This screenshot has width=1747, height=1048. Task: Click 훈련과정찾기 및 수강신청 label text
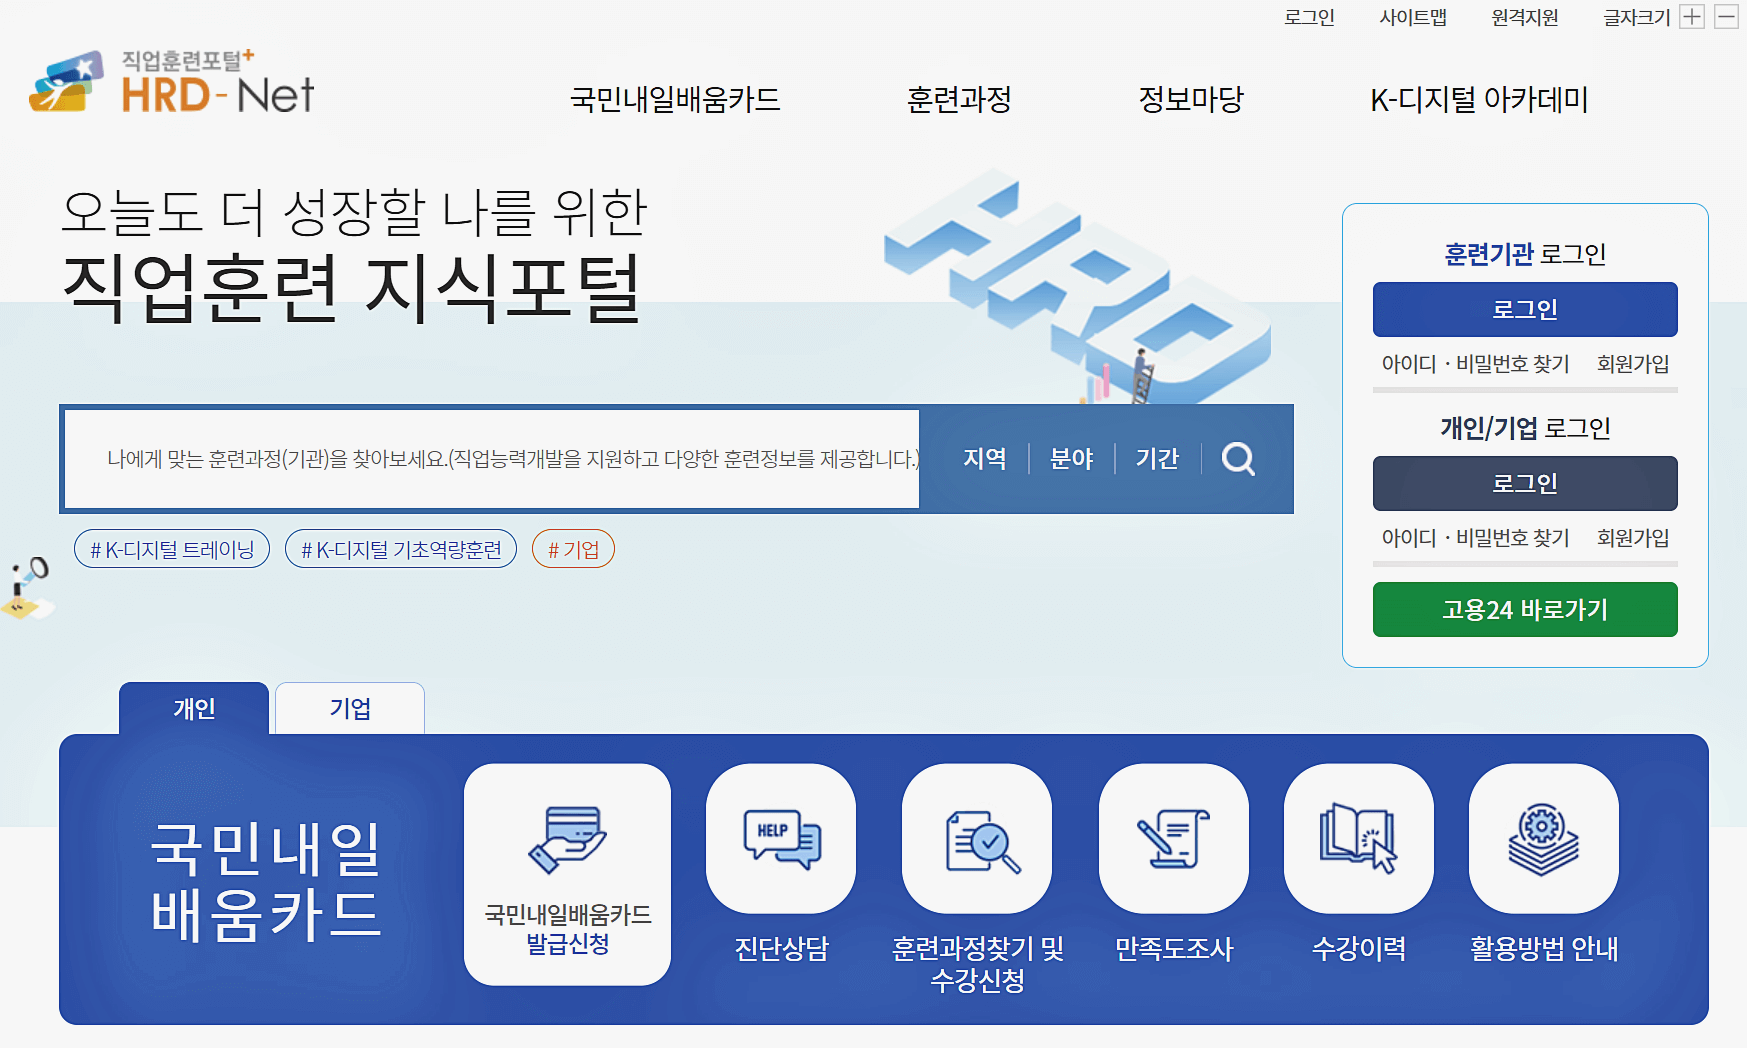(x=977, y=964)
